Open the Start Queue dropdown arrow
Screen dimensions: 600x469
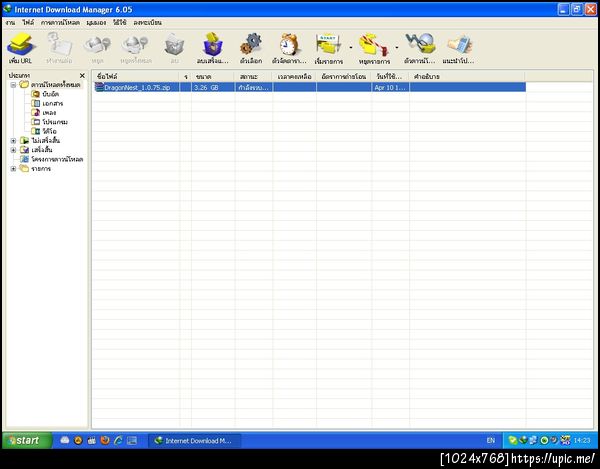coord(351,48)
